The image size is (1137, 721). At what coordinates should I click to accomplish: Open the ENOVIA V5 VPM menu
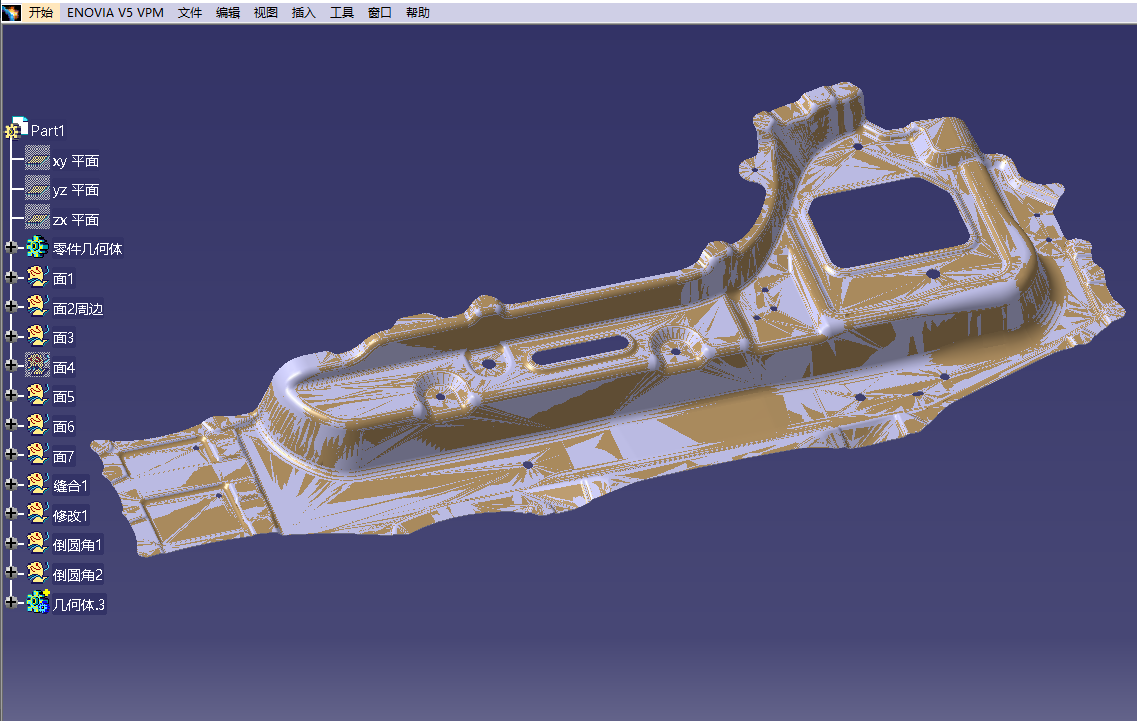[x=115, y=12]
